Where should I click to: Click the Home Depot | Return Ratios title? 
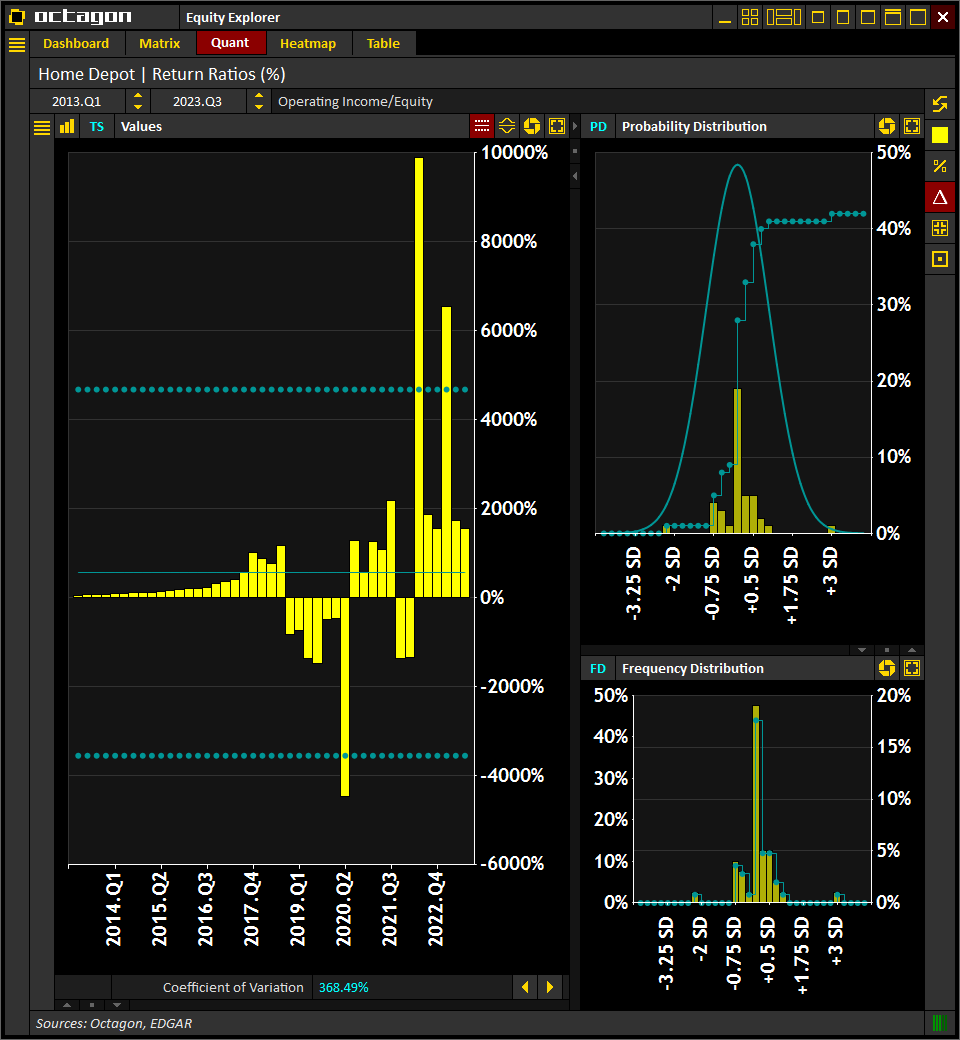tap(162, 74)
